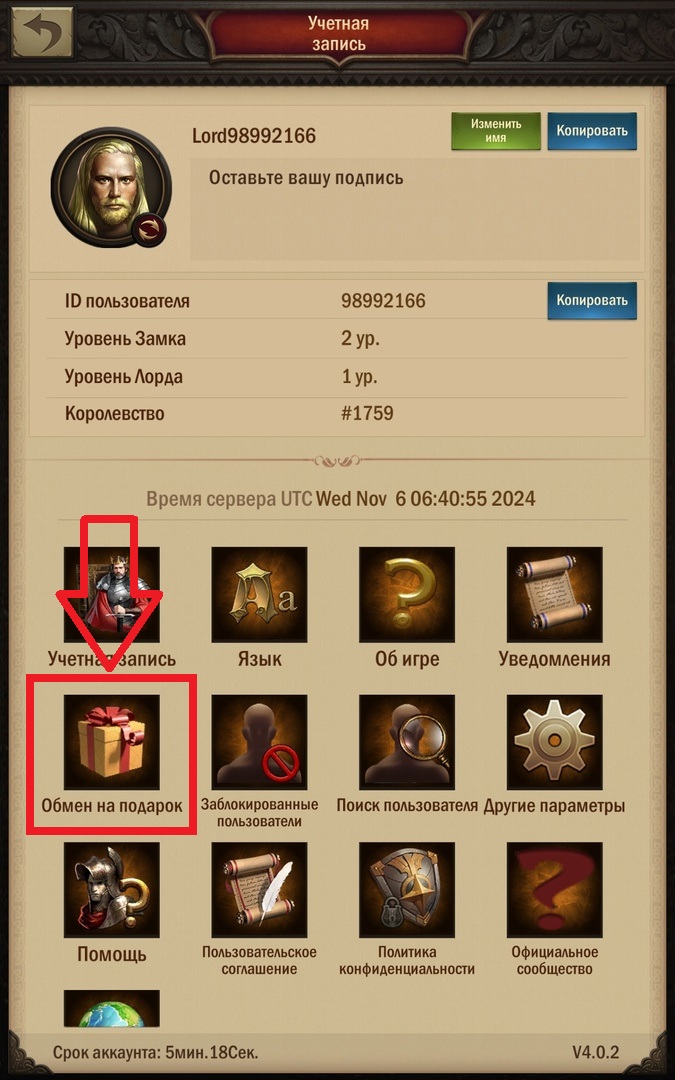Copy the lord name with Копировать
The image size is (675, 1080).
coord(592,131)
